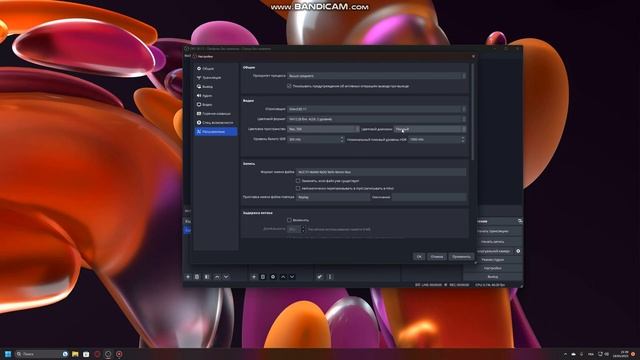Click the HDR nominal peak level stepper arrows
The height and width of the screenshot is (360, 640).
coord(462,139)
